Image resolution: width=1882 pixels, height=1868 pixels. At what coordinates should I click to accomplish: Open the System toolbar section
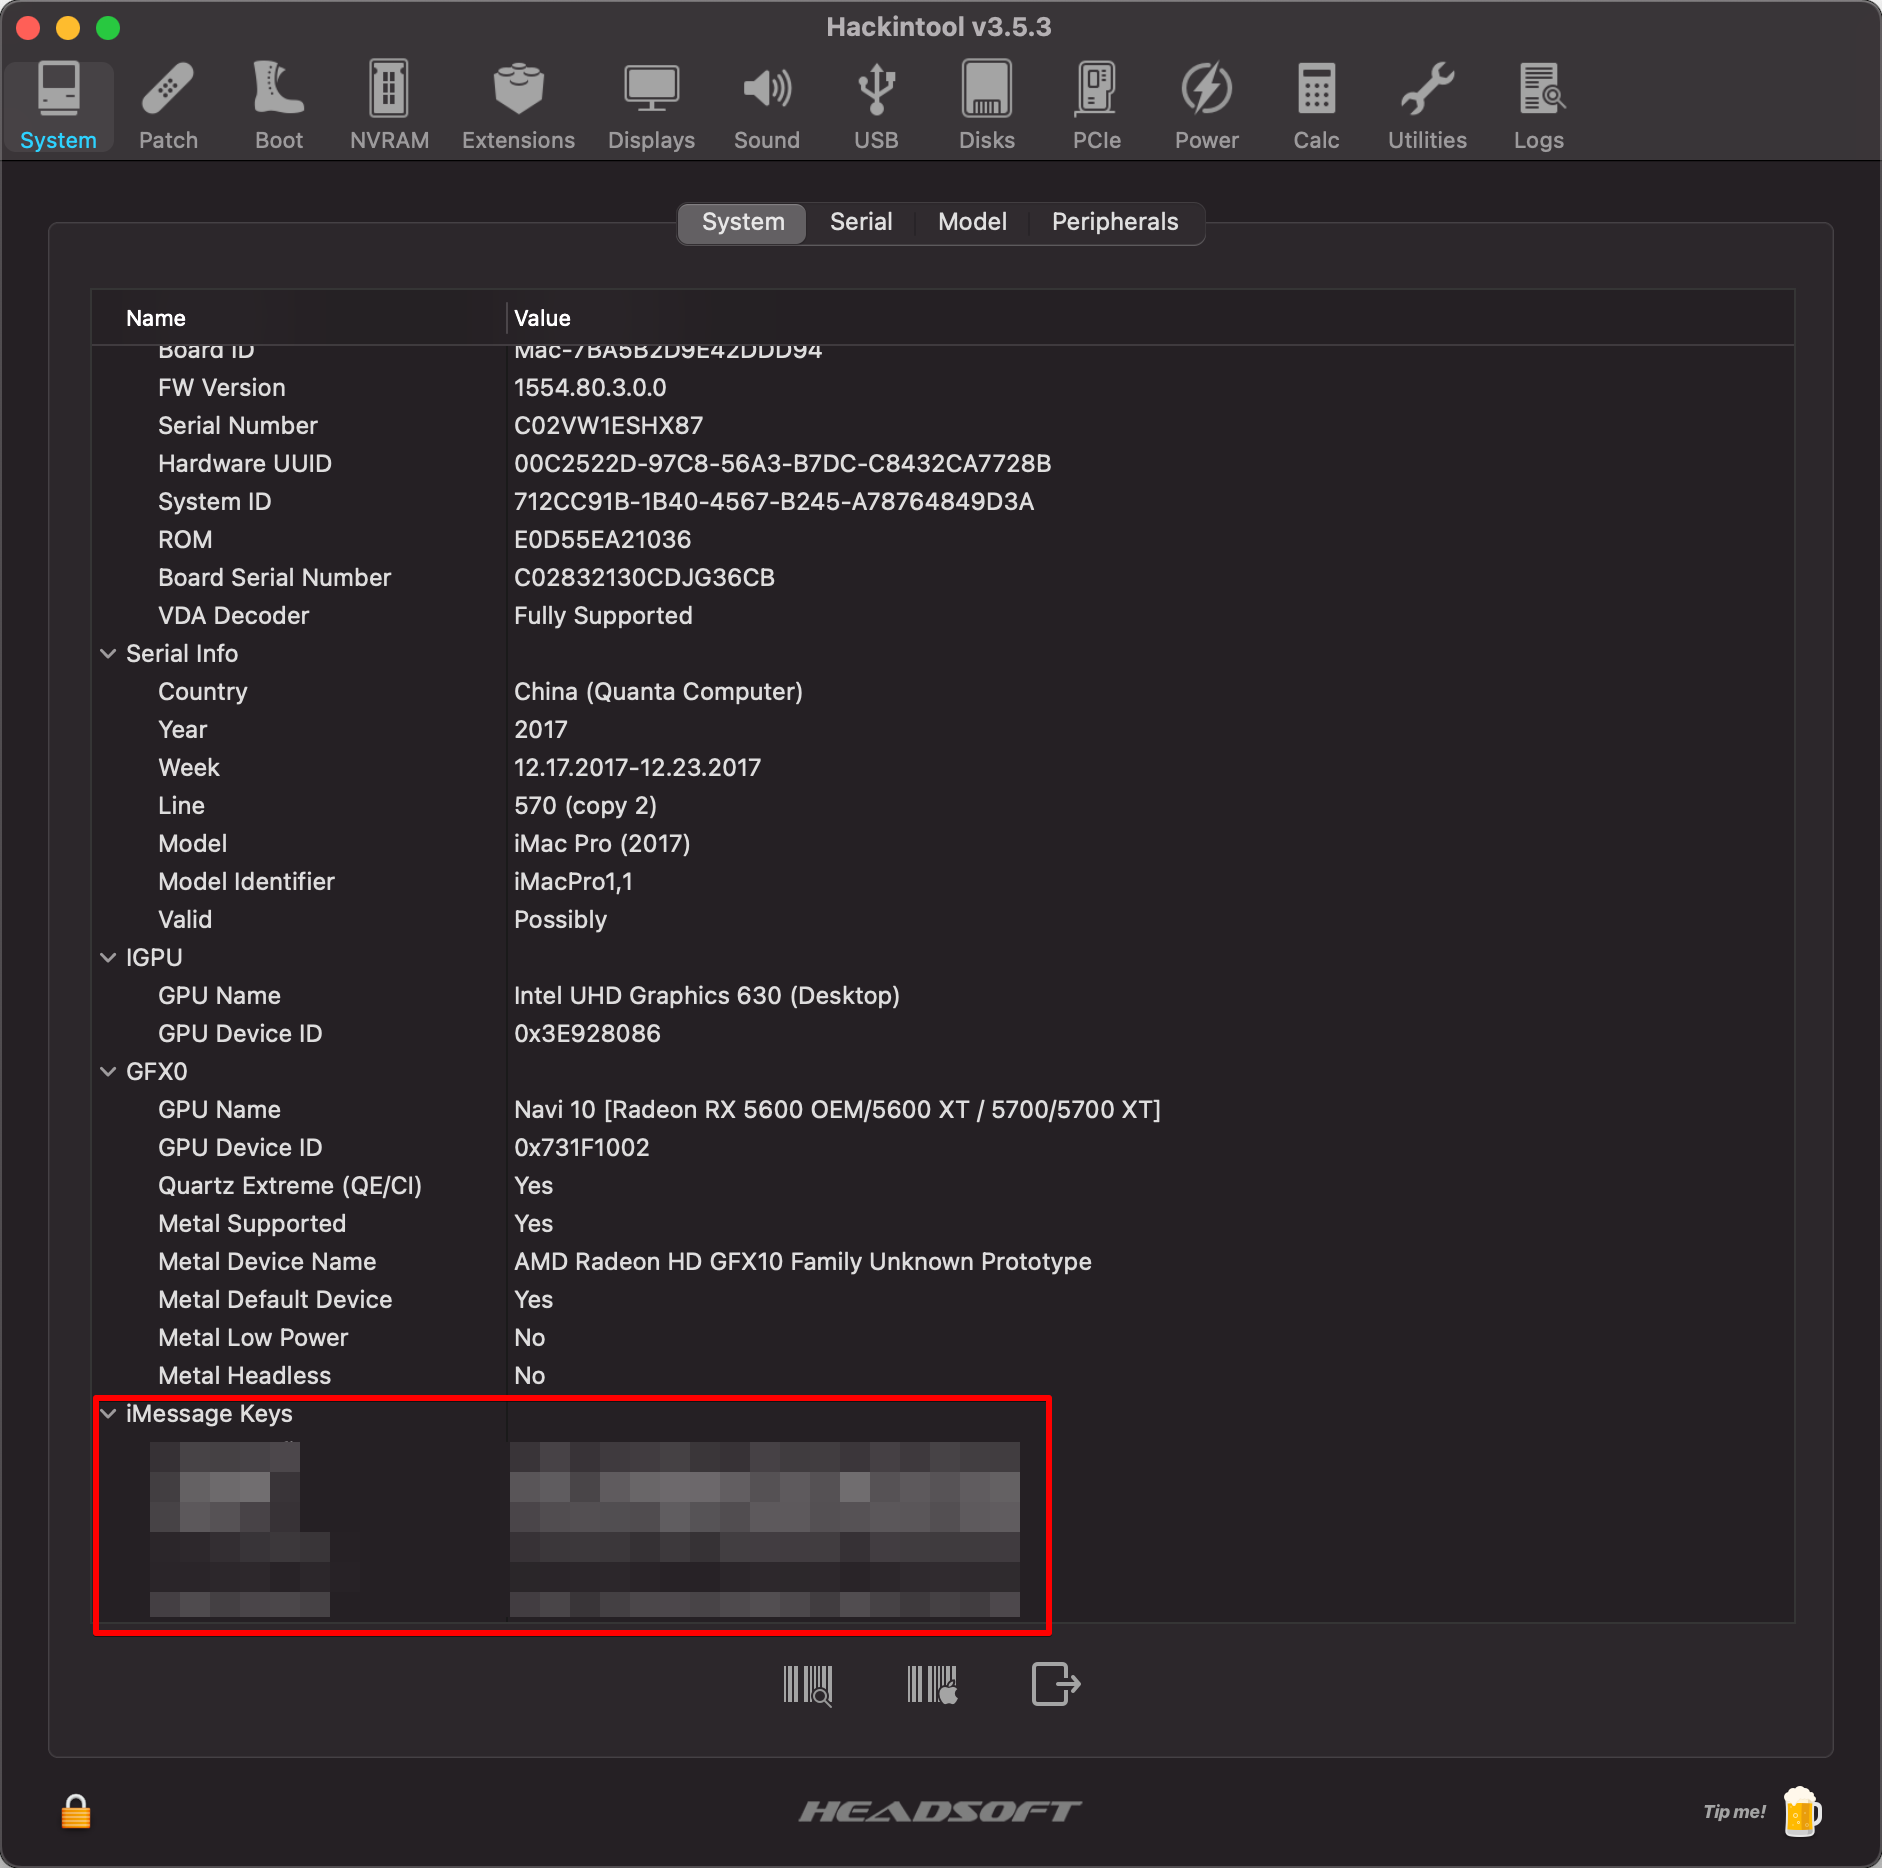click(58, 106)
